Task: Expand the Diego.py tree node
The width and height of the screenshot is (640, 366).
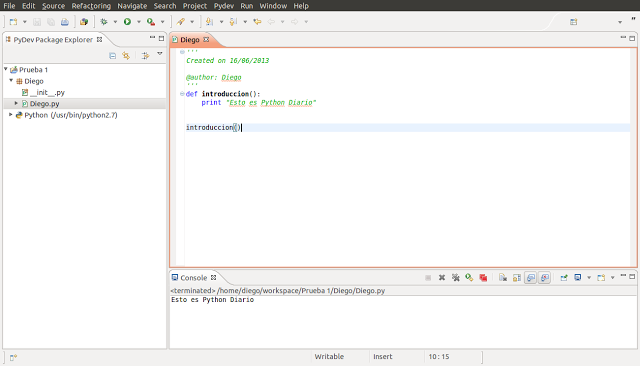Action: click(16, 104)
